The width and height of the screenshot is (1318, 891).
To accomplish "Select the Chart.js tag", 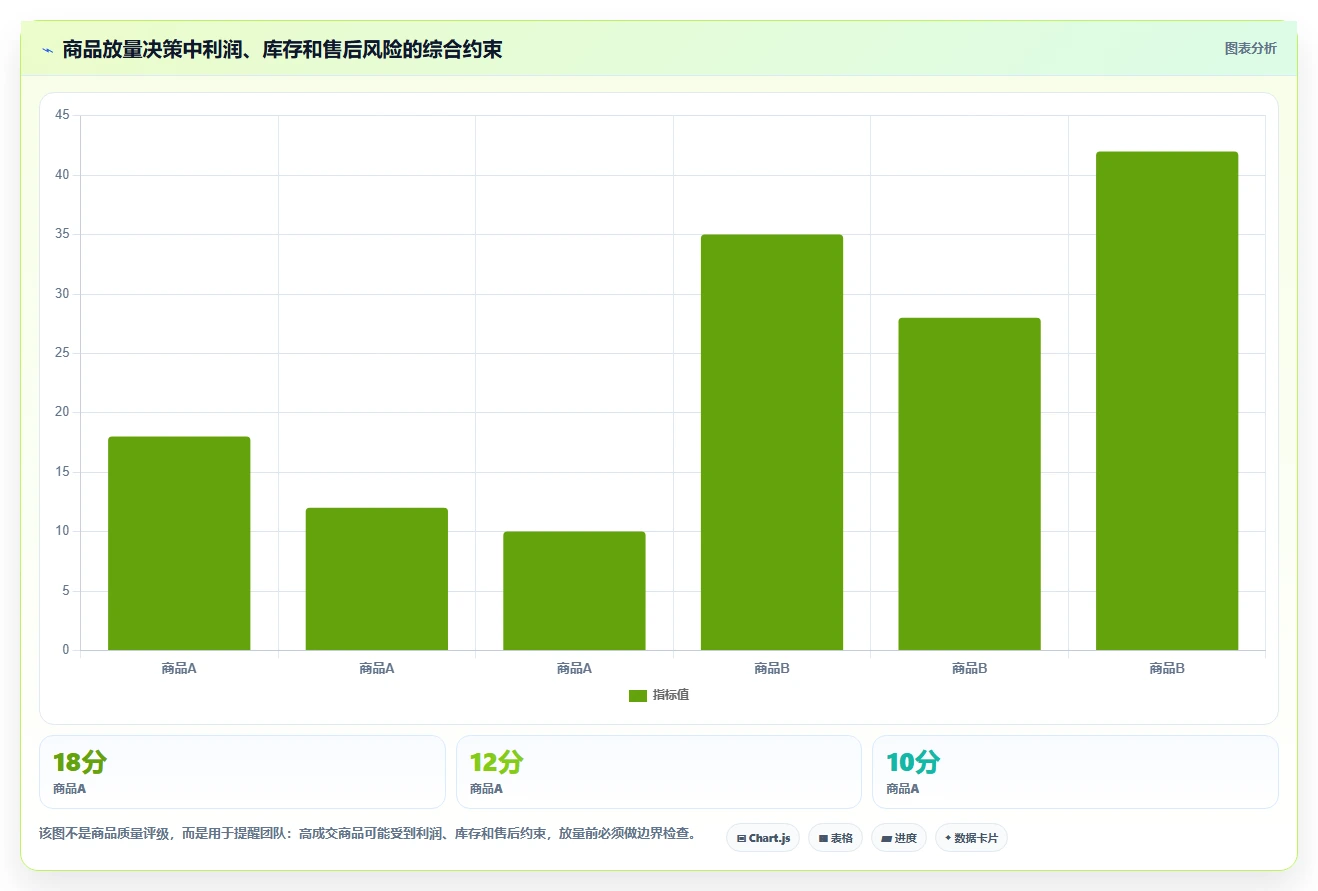I will tap(763, 838).
